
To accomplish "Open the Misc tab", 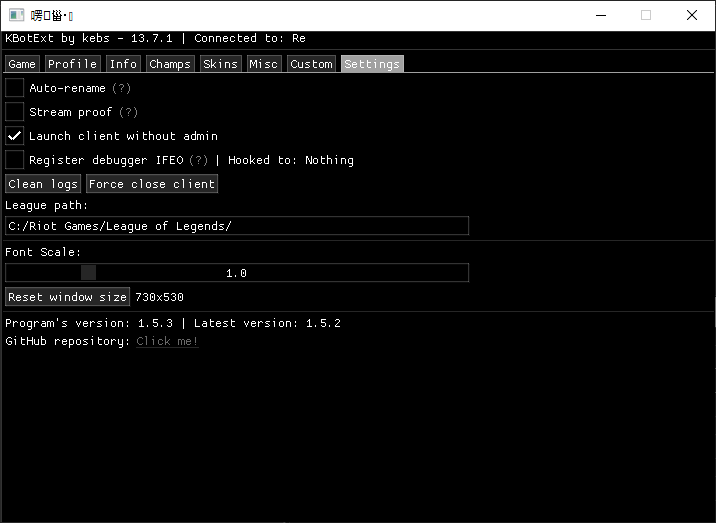I will [263, 64].
